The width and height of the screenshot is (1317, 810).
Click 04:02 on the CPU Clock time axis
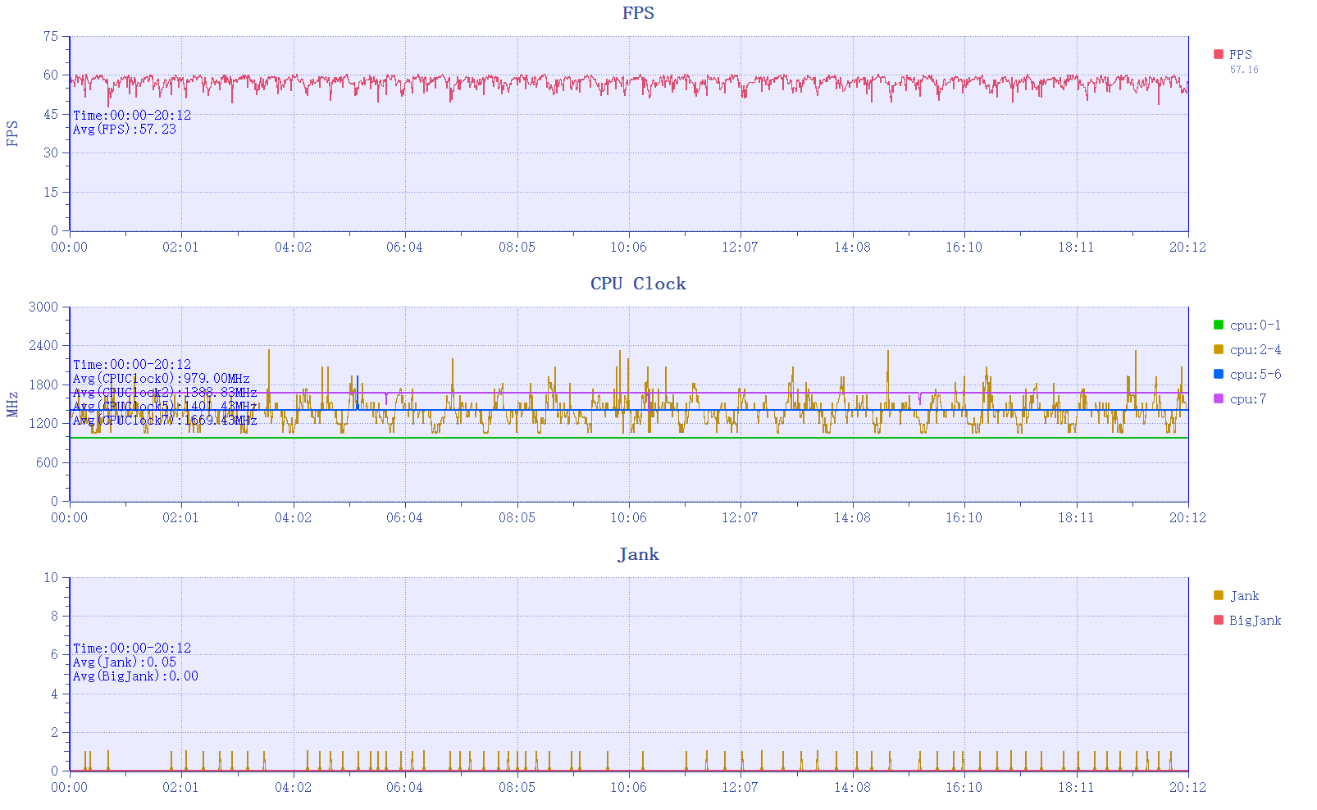click(293, 518)
